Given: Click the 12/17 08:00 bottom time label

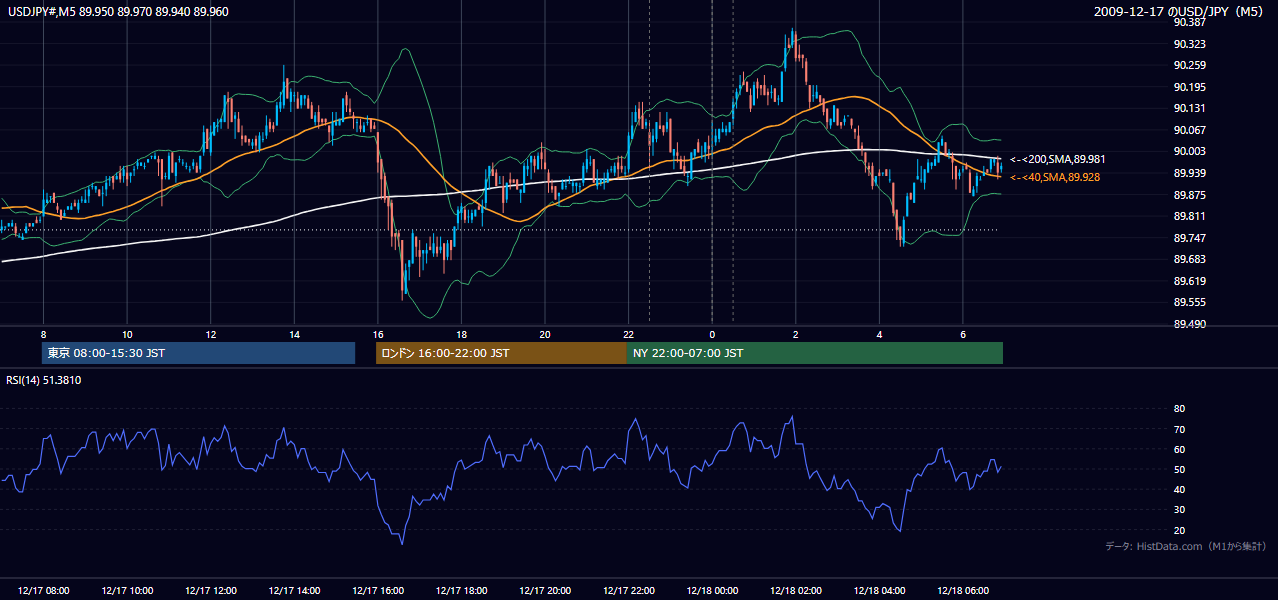Looking at the screenshot, I should (x=43, y=591).
